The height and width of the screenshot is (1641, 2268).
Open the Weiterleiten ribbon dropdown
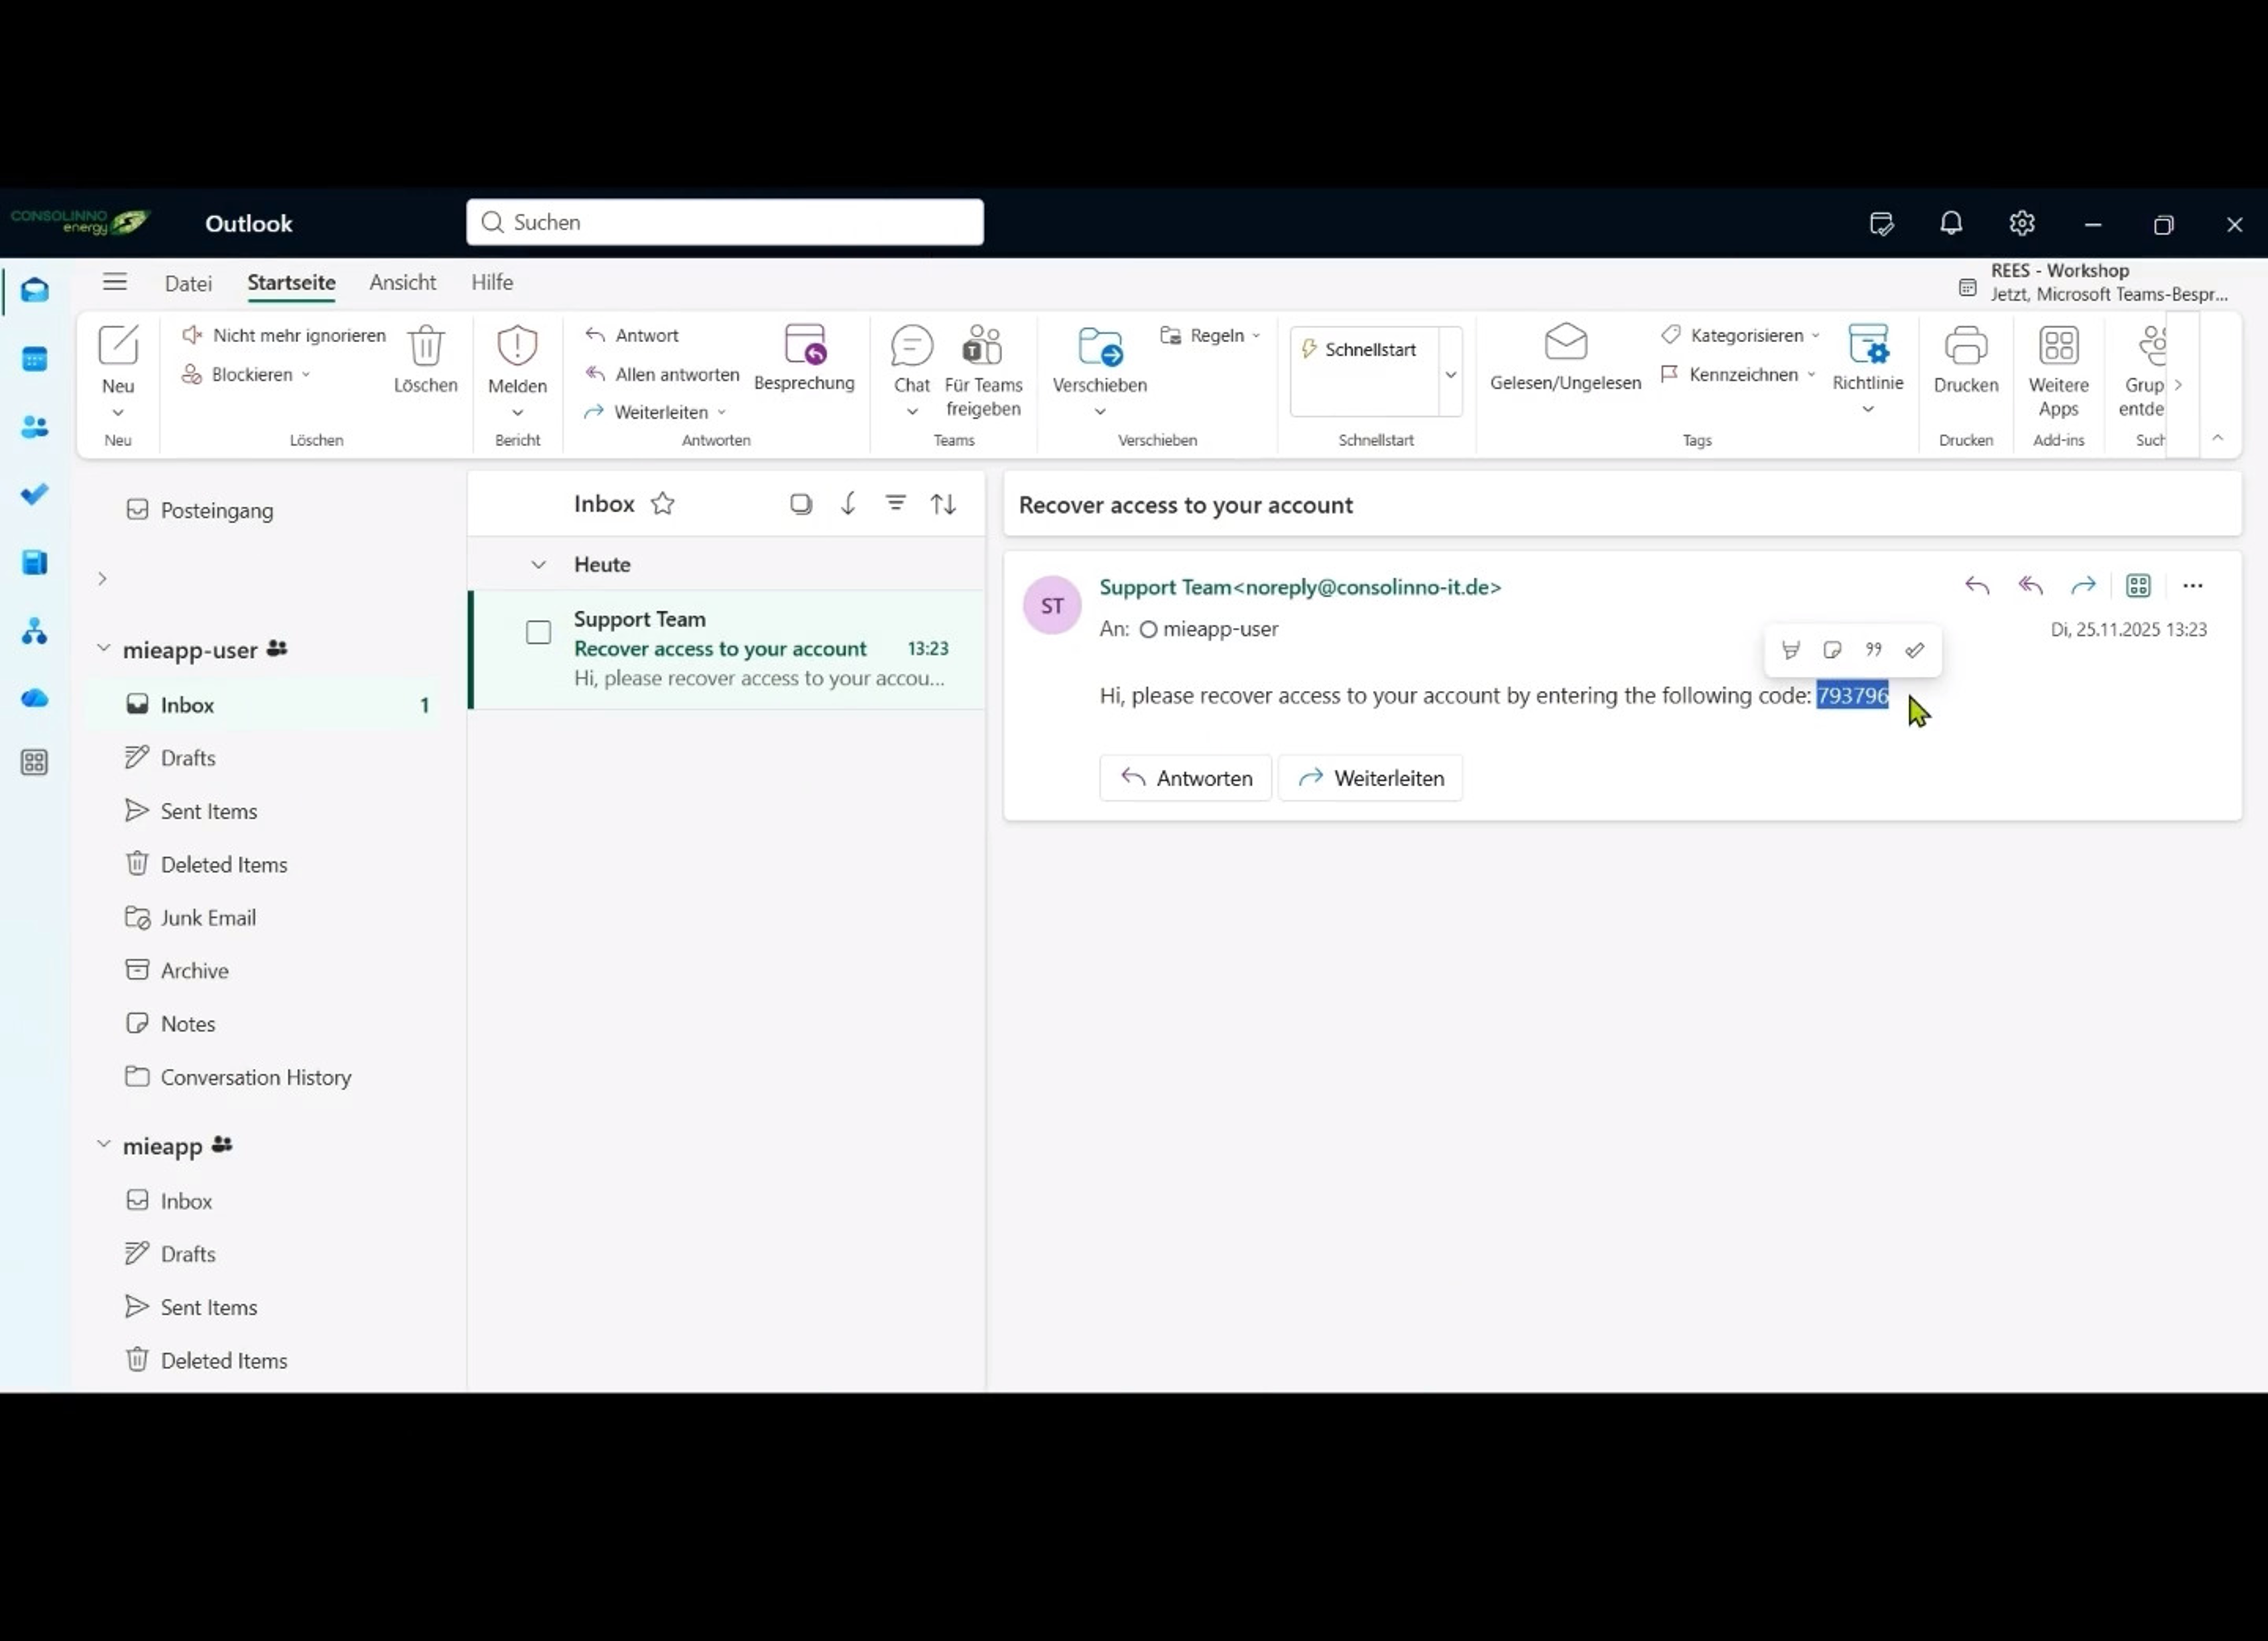[x=722, y=412]
